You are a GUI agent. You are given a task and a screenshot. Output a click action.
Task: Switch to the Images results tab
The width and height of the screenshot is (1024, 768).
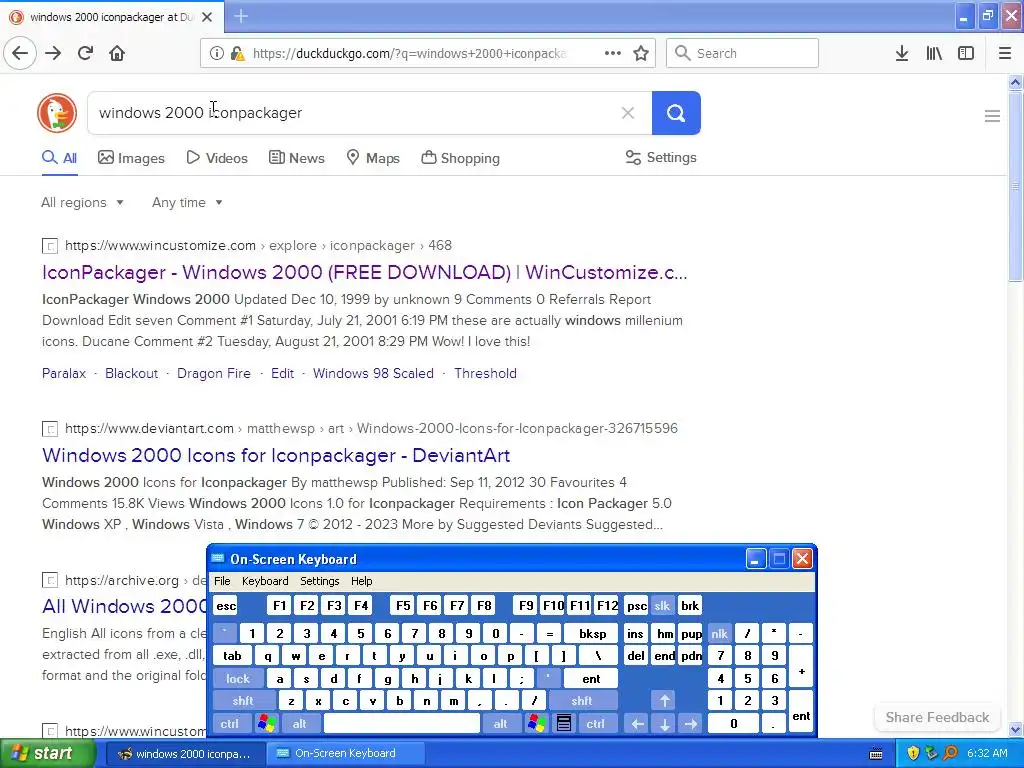tap(131, 158)
